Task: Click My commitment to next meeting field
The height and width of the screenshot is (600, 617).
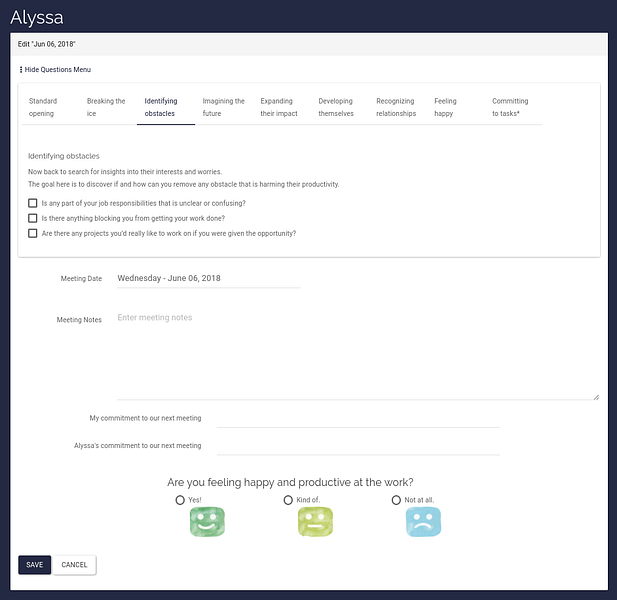Action: (358, 419)
